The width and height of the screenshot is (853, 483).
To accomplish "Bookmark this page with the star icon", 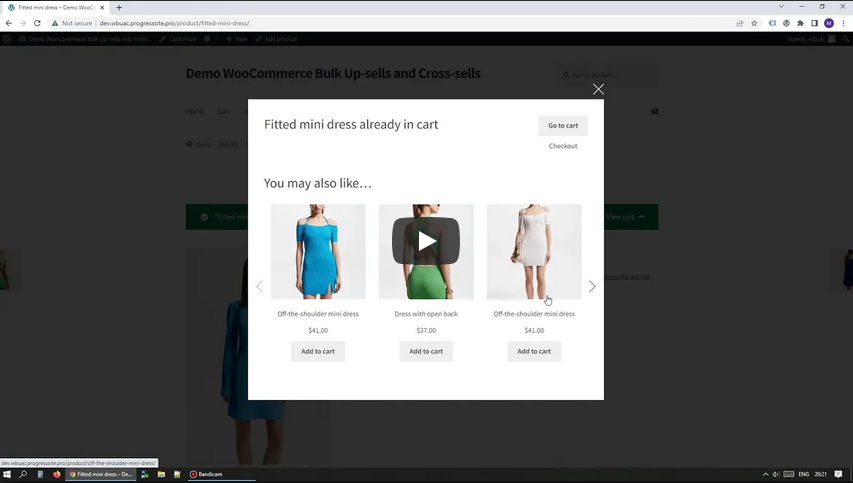I will tap(754, 23).
